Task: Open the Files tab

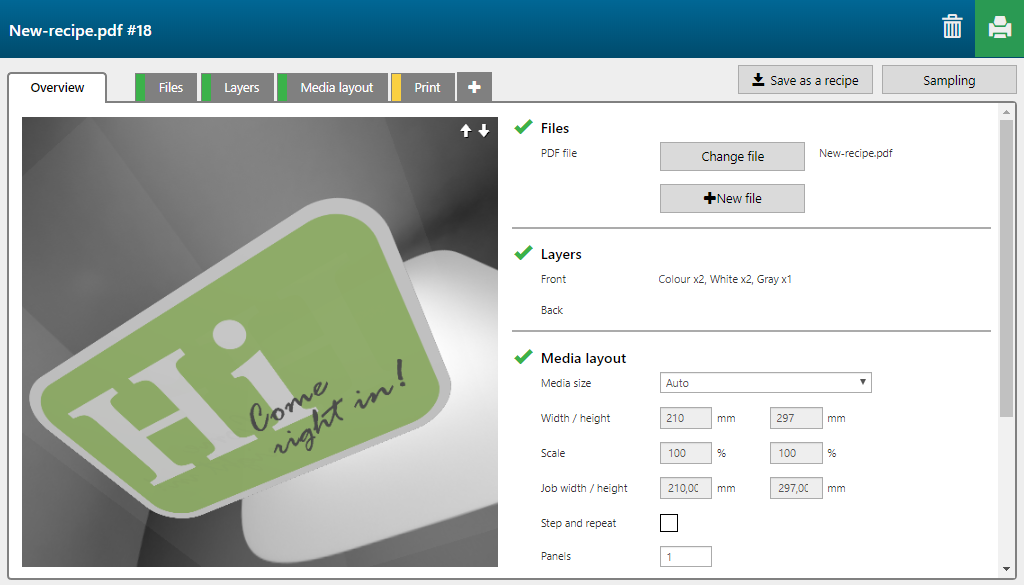Action: [166, 87]
